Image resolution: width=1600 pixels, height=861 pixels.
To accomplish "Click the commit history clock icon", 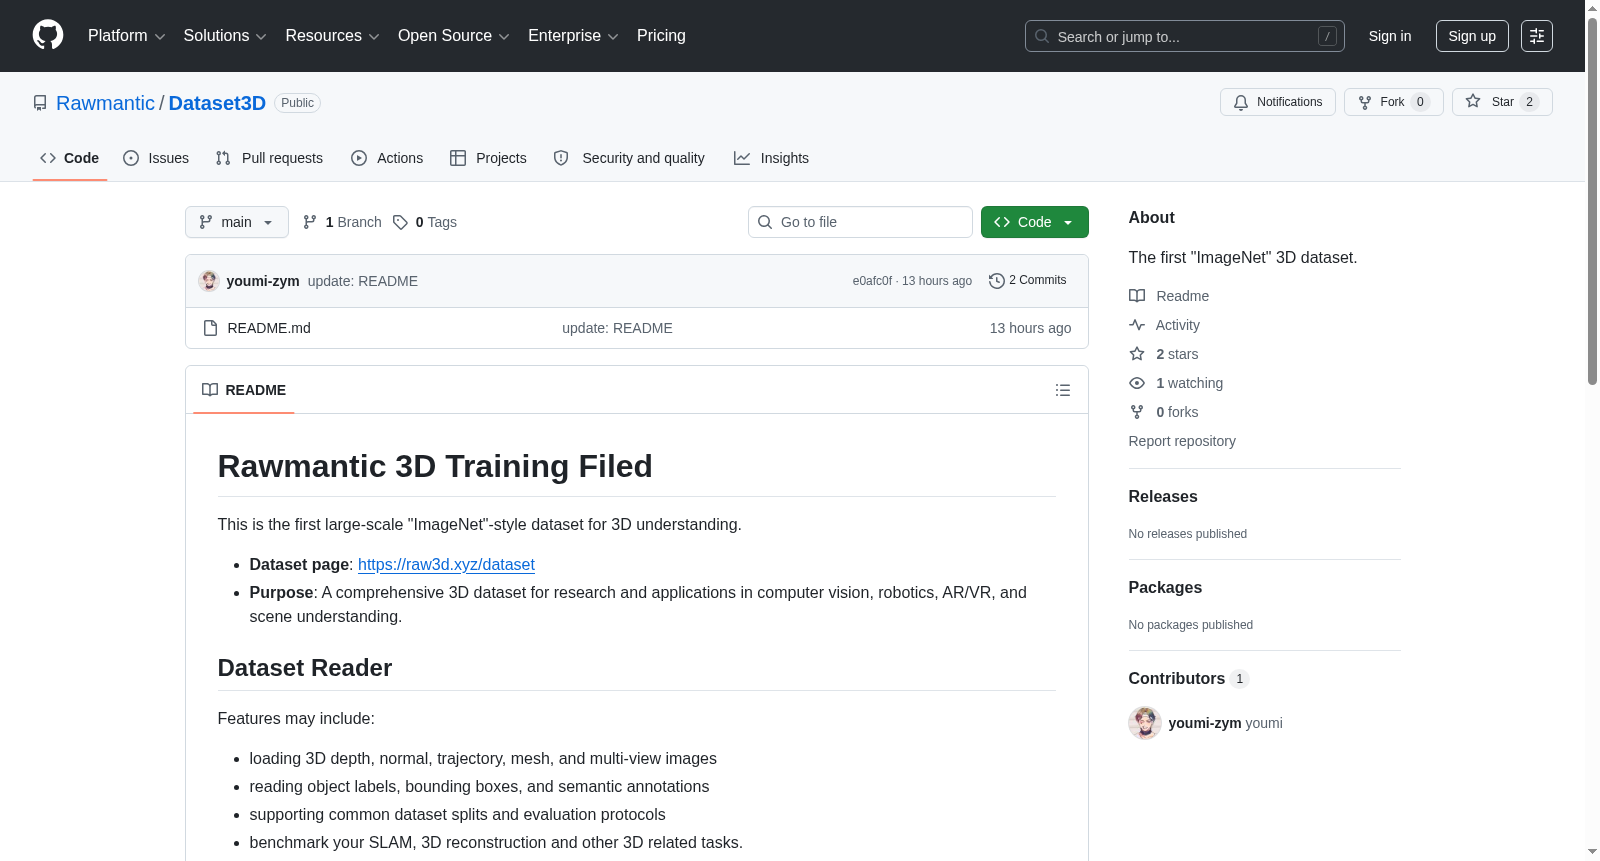I will [x=997, y=281].
